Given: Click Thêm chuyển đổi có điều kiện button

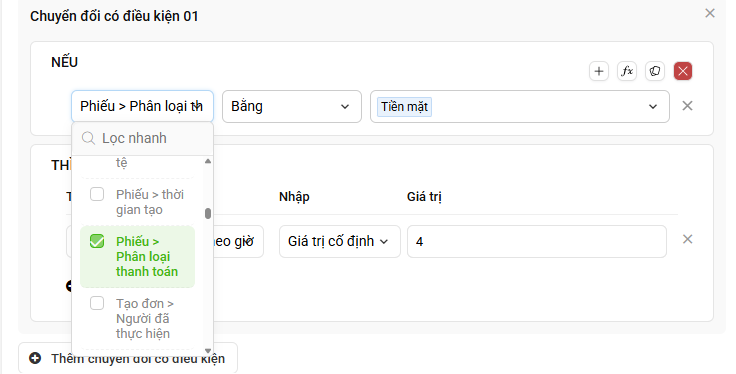Looking at the screenshot, I should click(x=128, y=359).
